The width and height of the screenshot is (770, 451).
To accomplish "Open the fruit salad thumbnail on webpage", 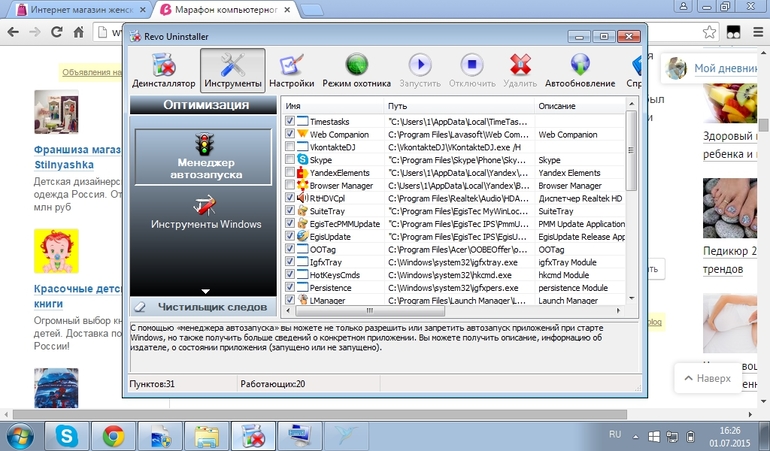I will (730, 103).
